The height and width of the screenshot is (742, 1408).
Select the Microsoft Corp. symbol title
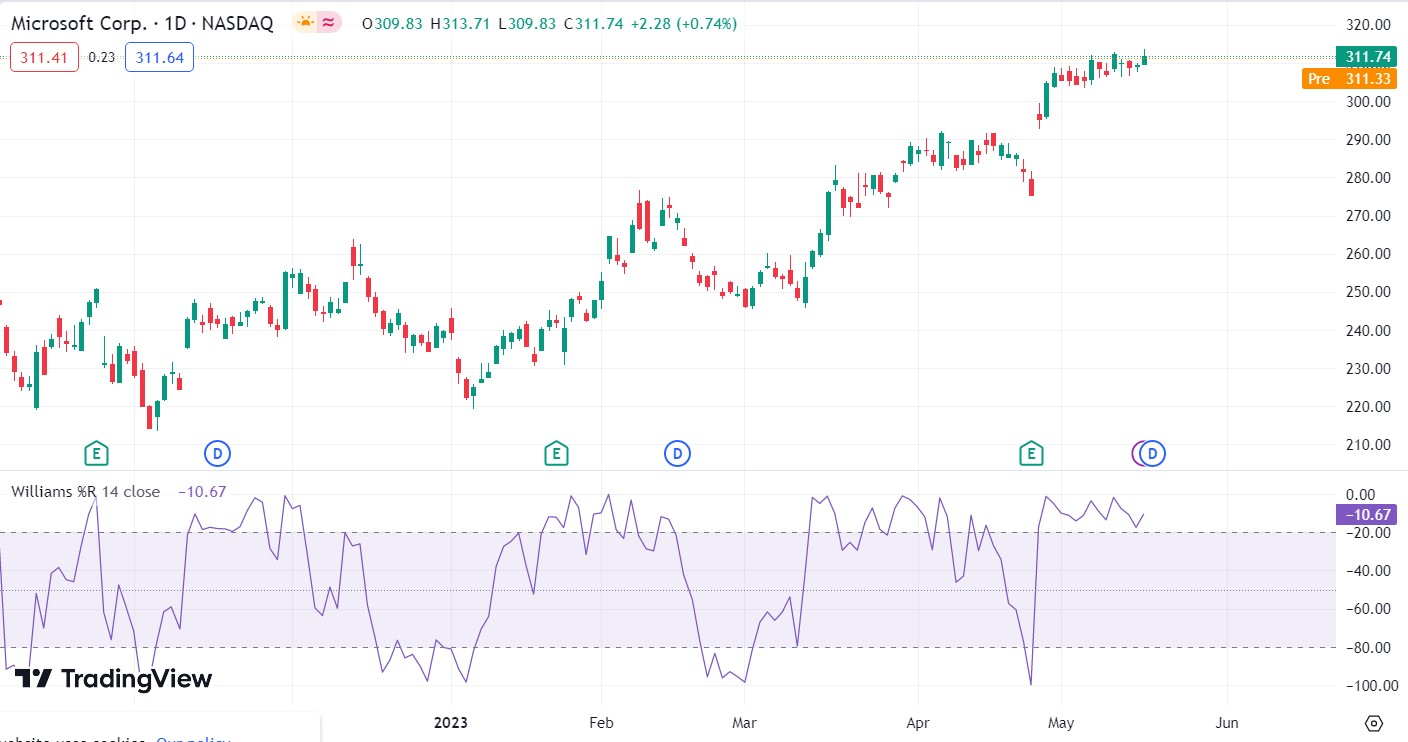click(142, 24)
